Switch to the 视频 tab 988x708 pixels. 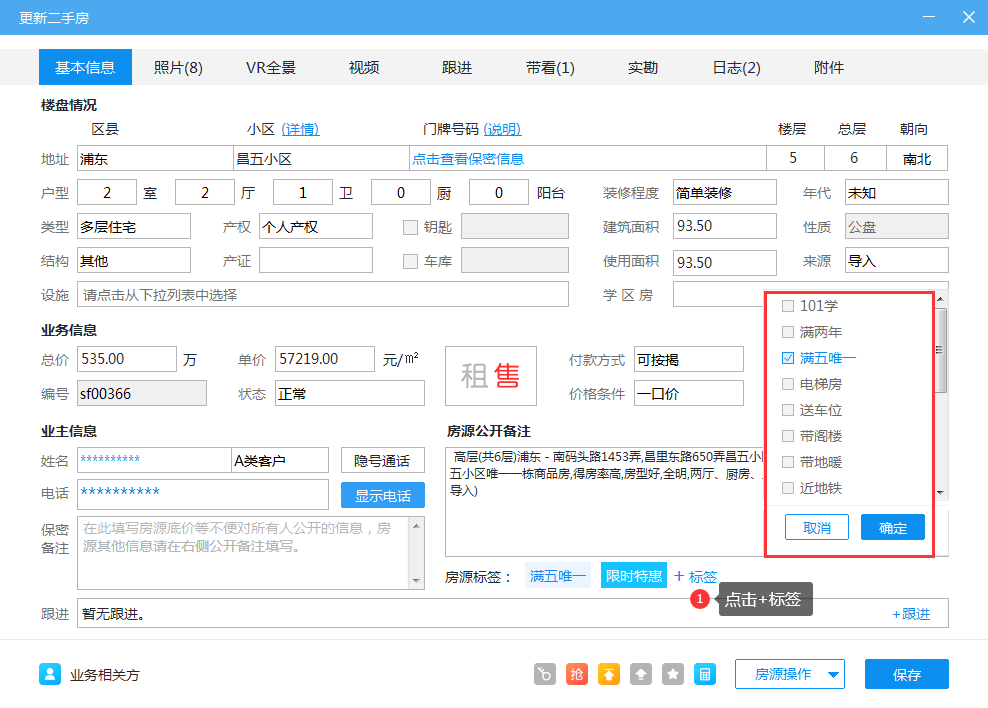click(x=364, y=67)
